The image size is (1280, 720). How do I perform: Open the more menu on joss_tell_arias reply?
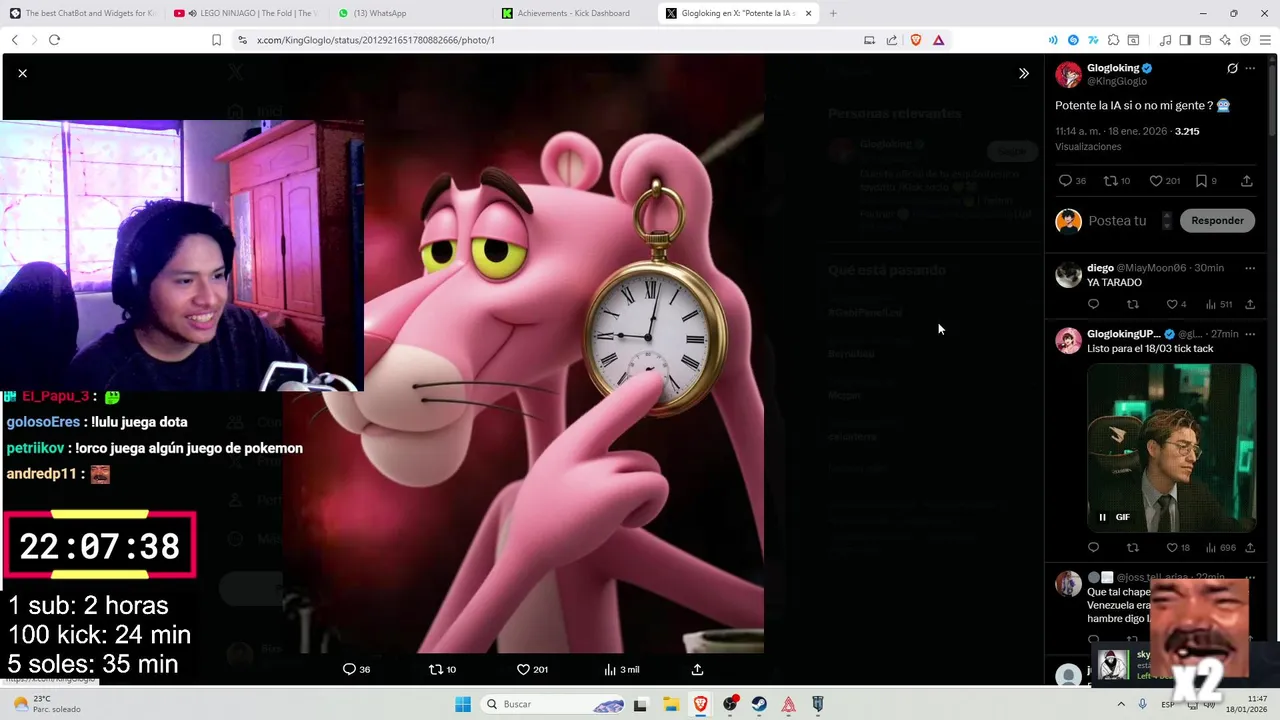[x=1250, y=577]
